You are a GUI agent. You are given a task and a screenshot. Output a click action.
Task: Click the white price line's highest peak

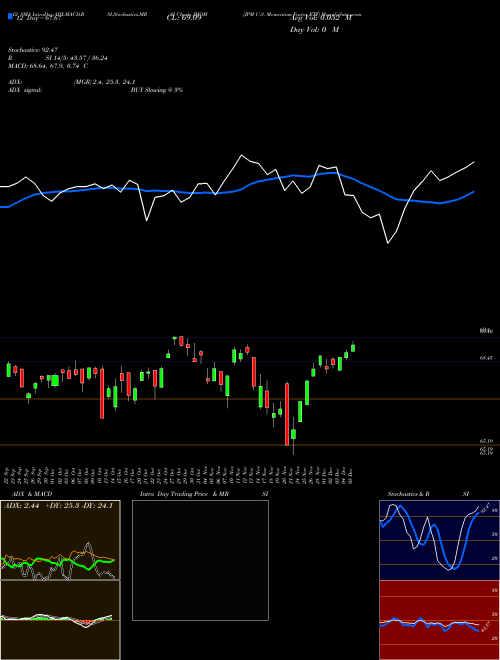(242, 155)
